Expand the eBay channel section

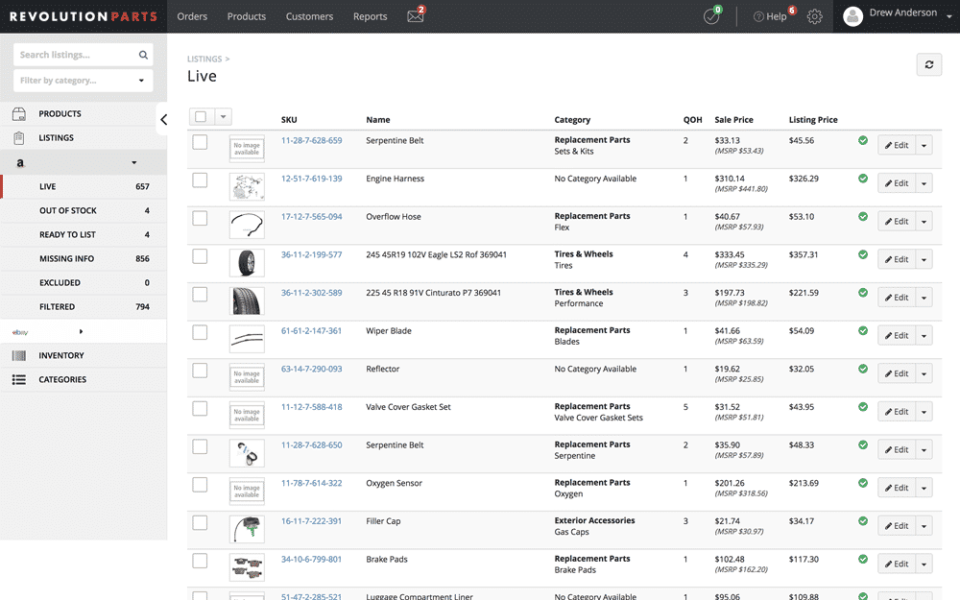[x=83, y=330]
